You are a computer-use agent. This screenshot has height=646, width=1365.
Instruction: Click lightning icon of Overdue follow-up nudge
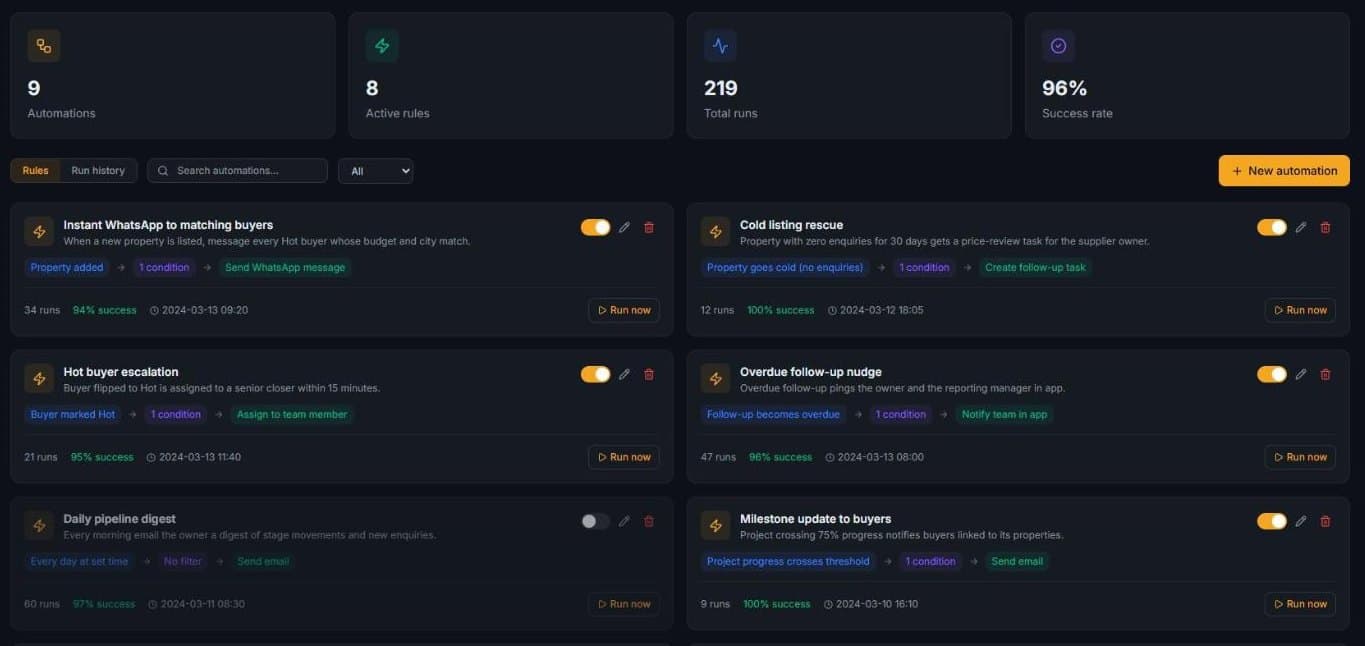(x=715, y=379)
